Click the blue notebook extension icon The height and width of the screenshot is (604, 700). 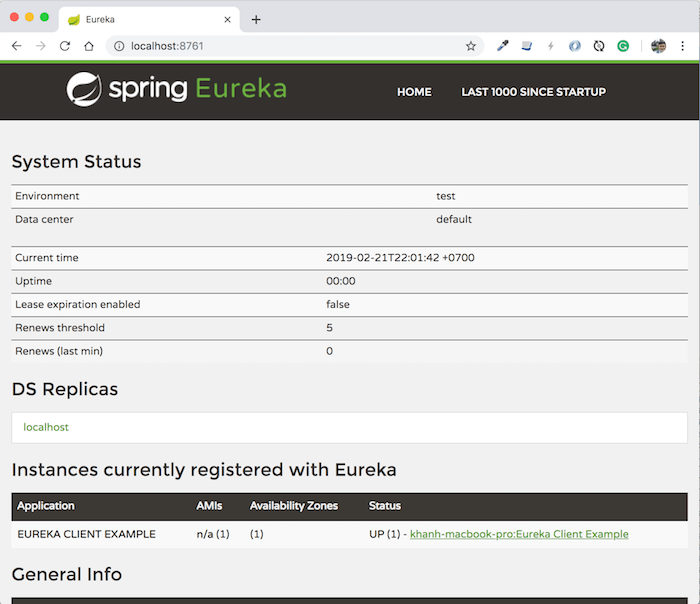527,46
